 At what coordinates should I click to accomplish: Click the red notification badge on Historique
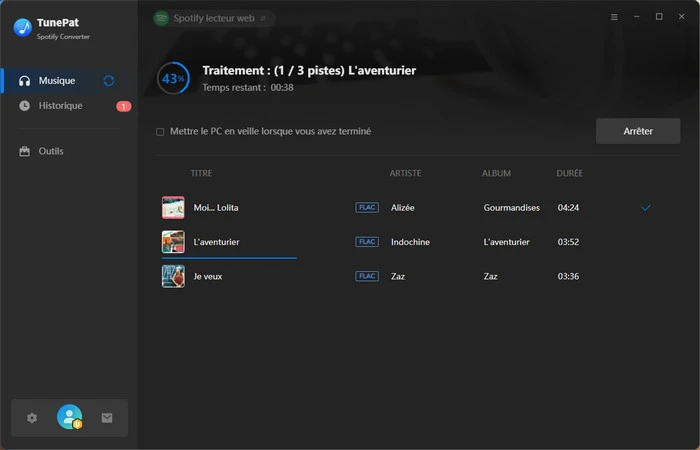click(124, 106)
